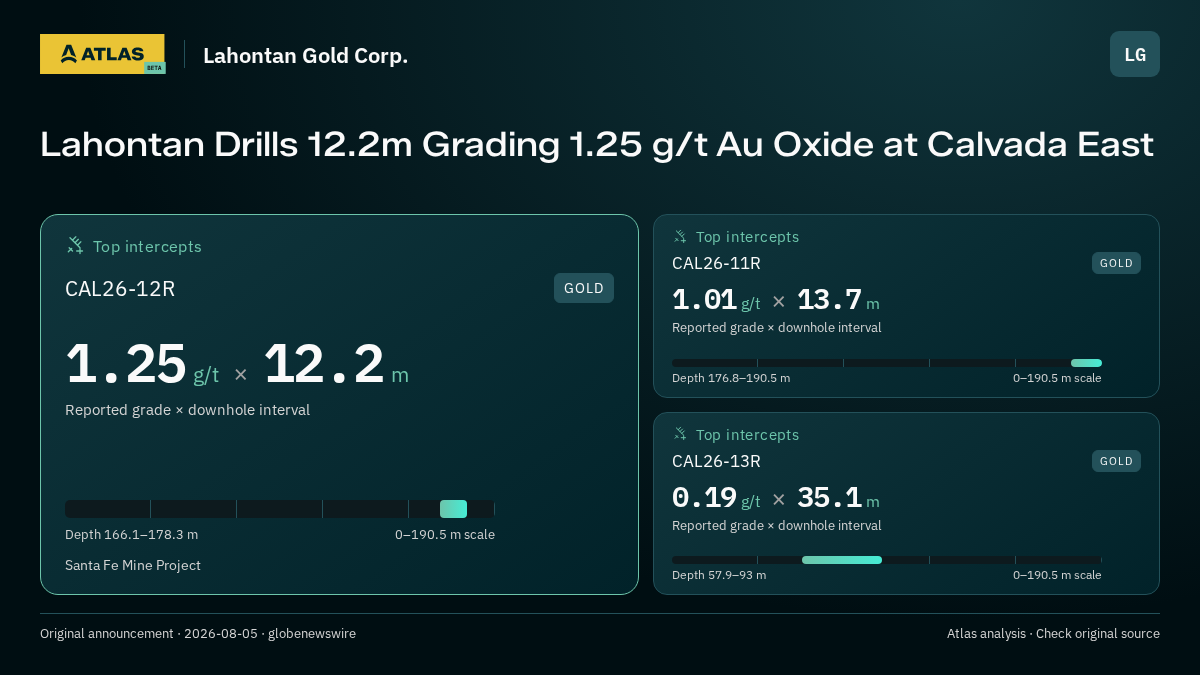Click the 0.19 g/t grade value
Viewport: 1200px width, 675px height.
tap(716, 498)
